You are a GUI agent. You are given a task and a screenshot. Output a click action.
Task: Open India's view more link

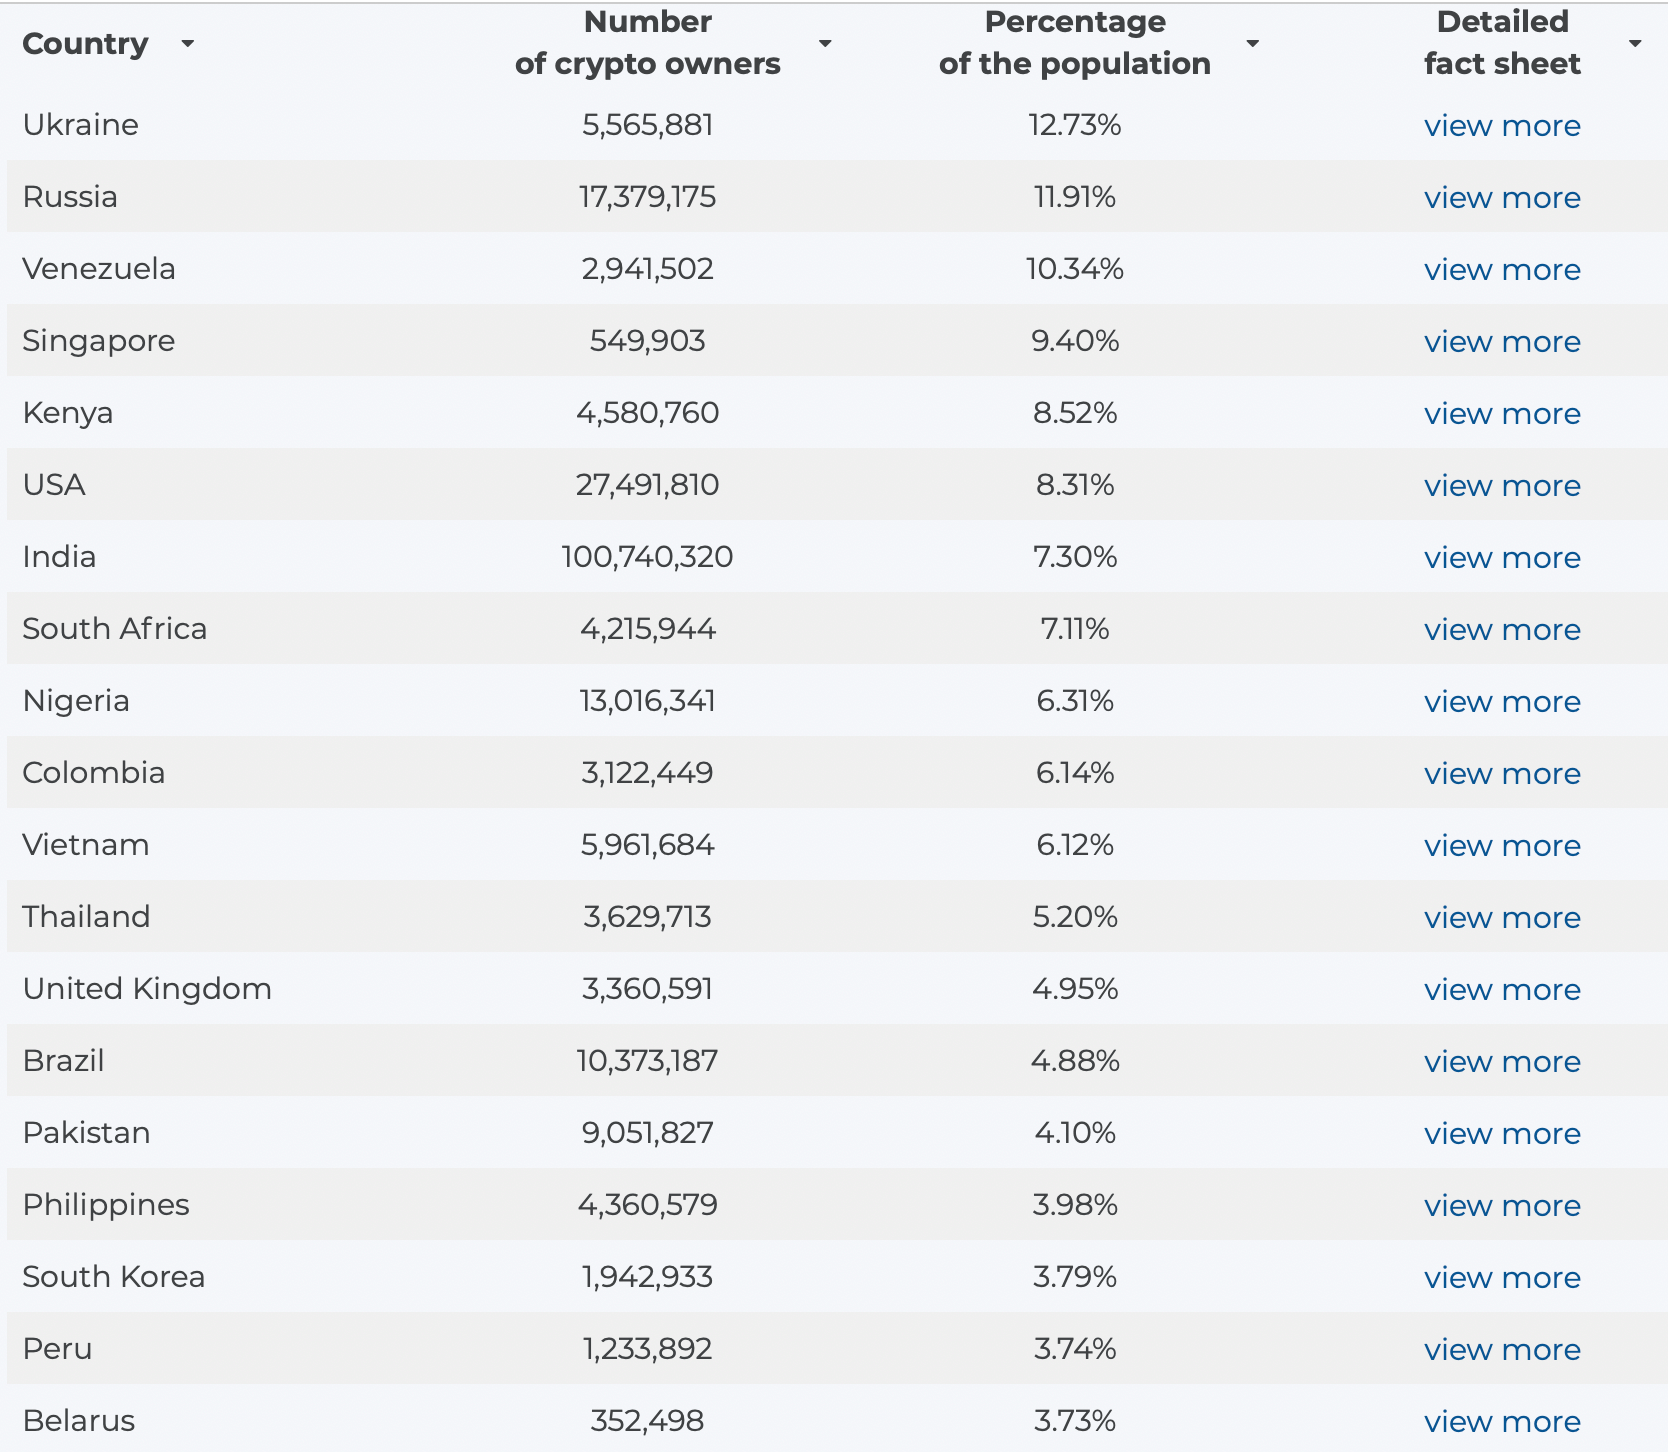[x=1502, y=558]
